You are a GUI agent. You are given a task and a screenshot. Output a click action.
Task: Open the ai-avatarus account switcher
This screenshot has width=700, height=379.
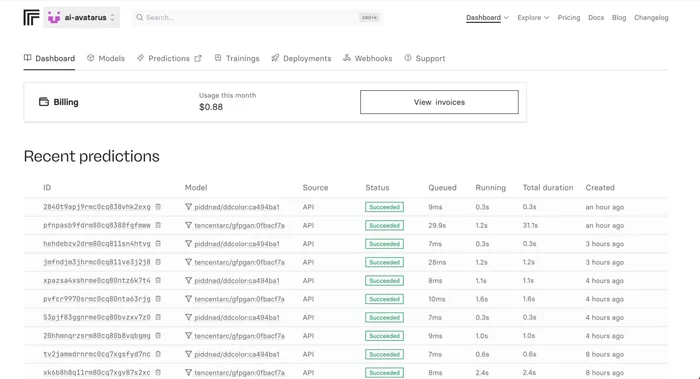82,17
